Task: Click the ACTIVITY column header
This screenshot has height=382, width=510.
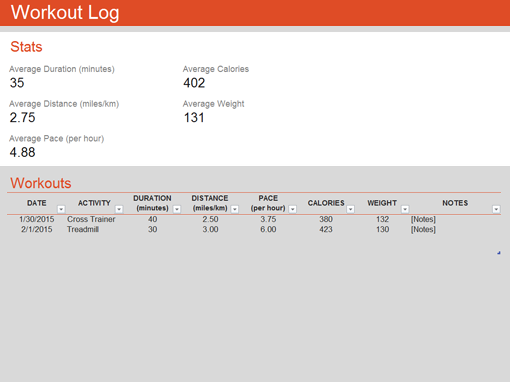Action: tap(94, 203)
